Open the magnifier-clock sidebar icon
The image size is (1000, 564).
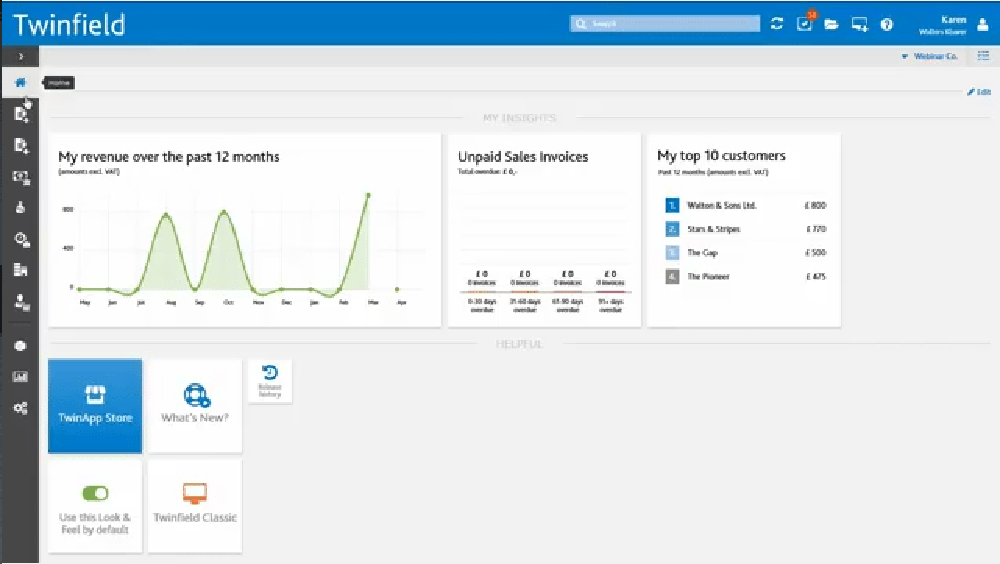[x=21, y=239]
